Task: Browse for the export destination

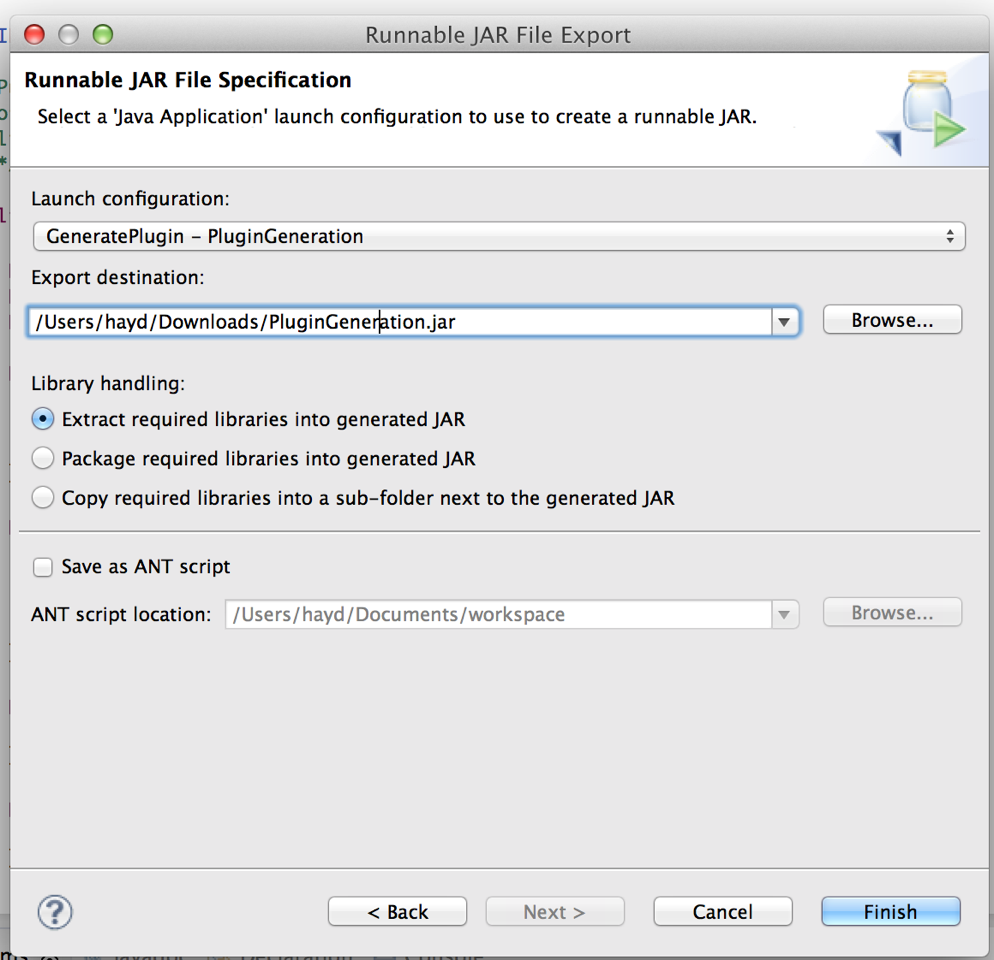Action: click(892, 320)
